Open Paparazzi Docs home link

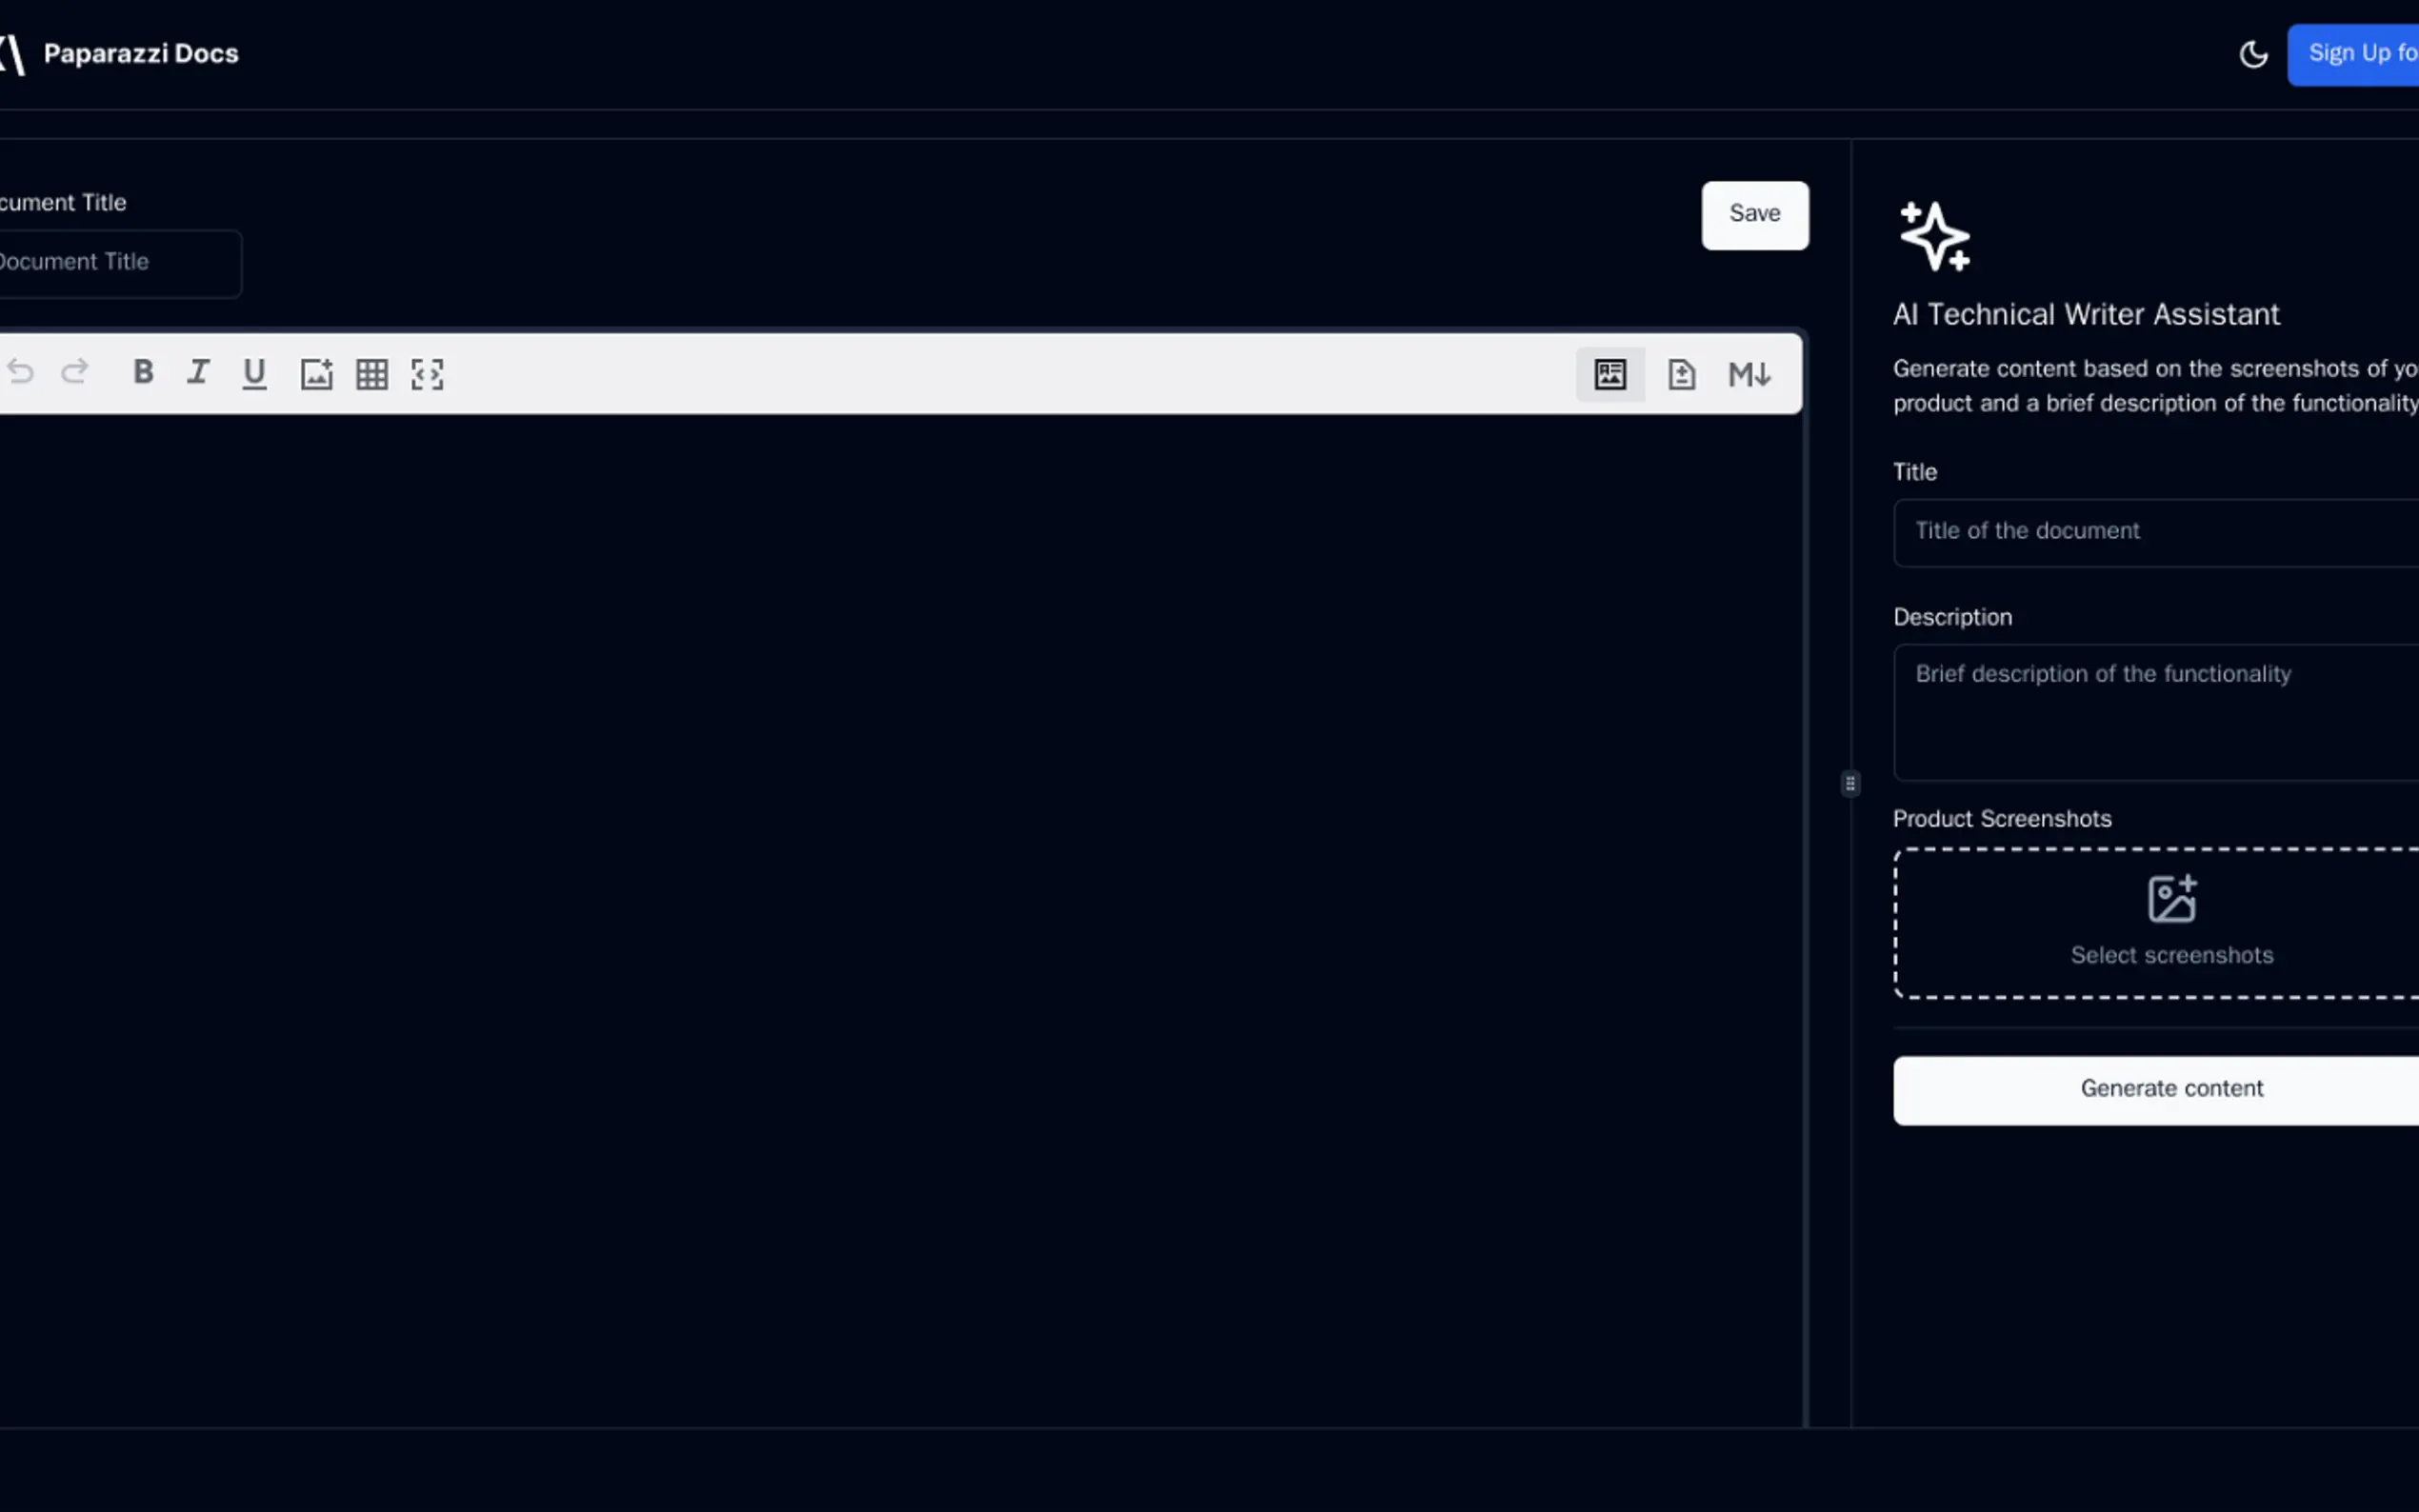[x=140, y=54]
